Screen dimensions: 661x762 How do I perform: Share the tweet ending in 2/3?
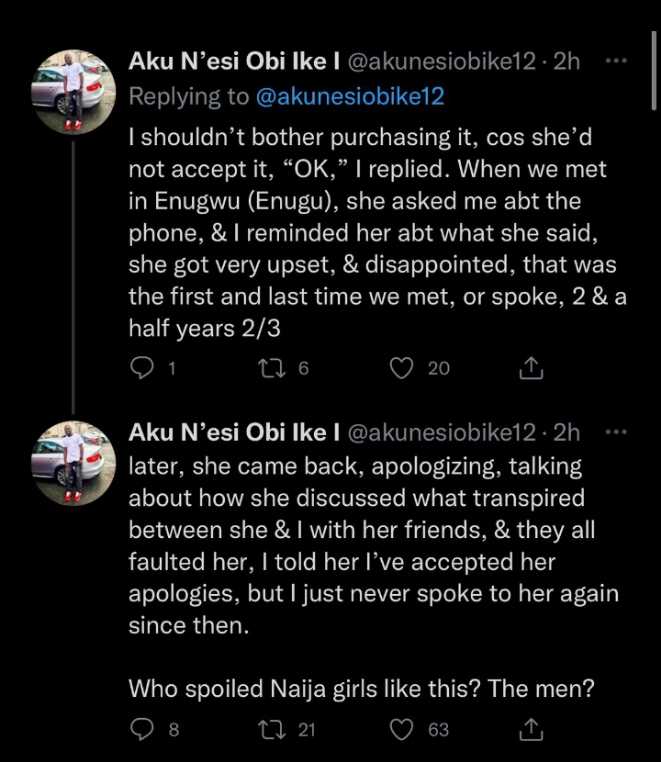(532, 369)
